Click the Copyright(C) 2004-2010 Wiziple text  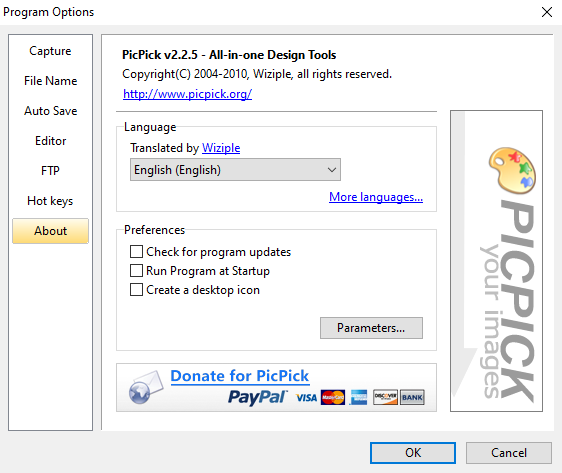pyautogui.click(x=257, y=74)
